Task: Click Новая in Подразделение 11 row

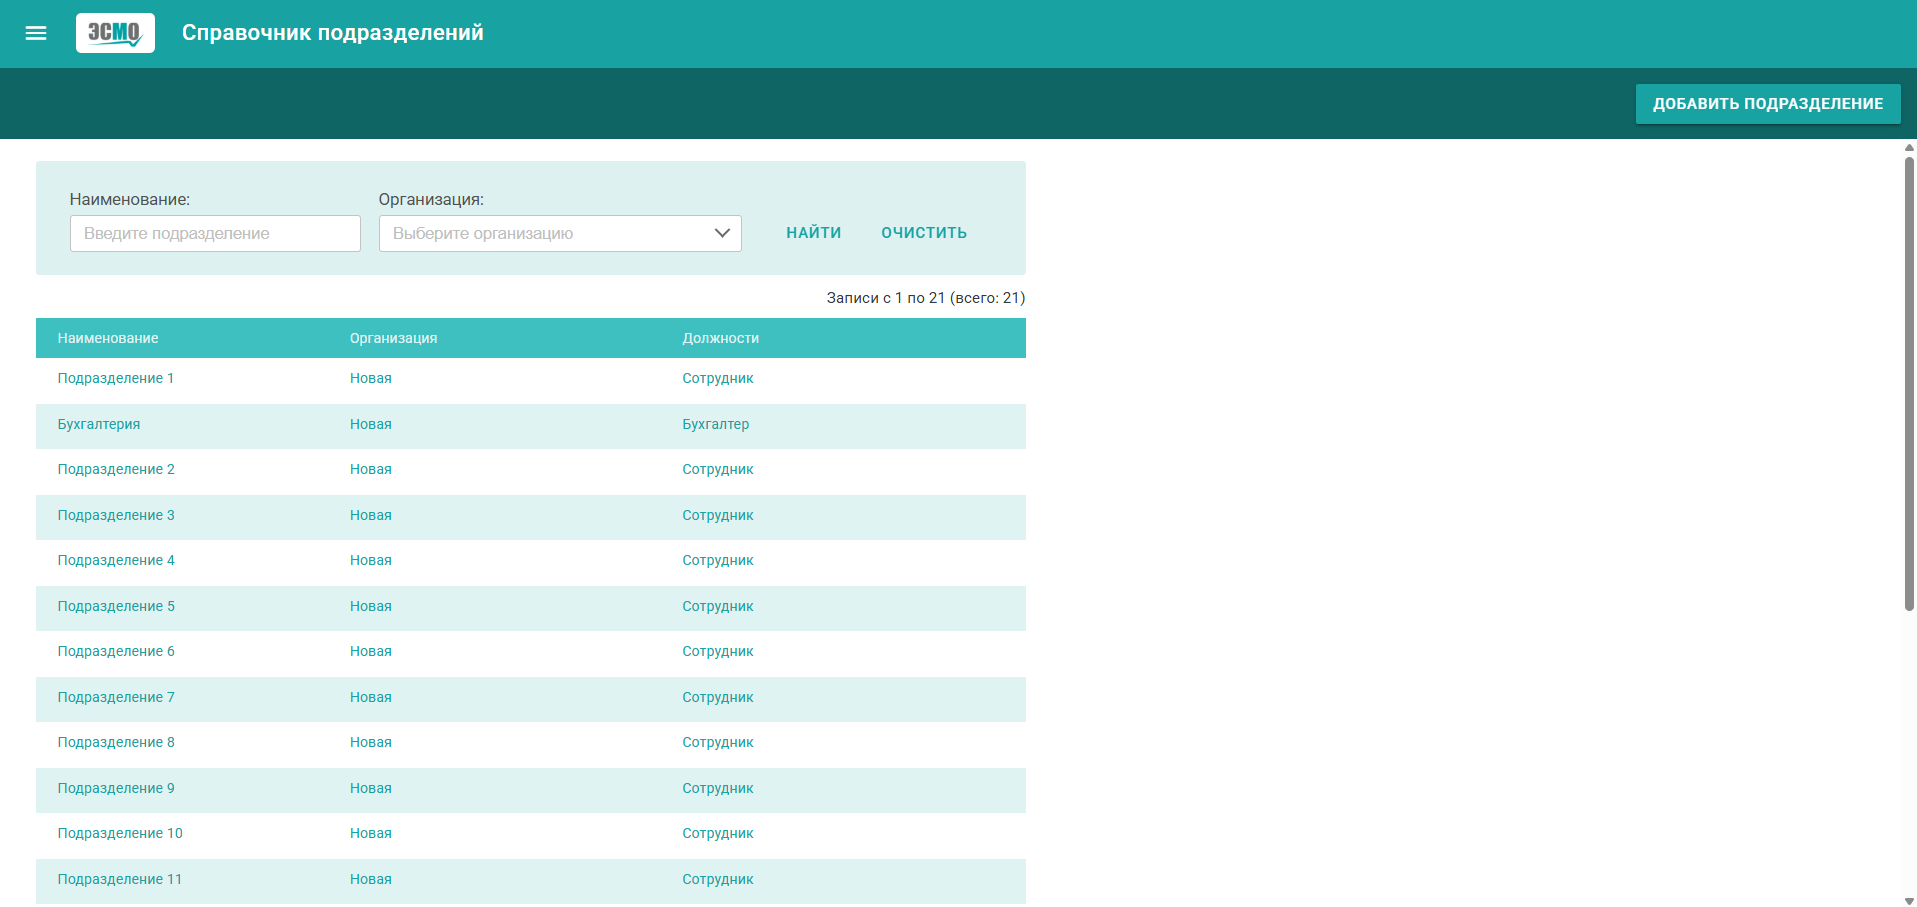Action: [371, 879]
